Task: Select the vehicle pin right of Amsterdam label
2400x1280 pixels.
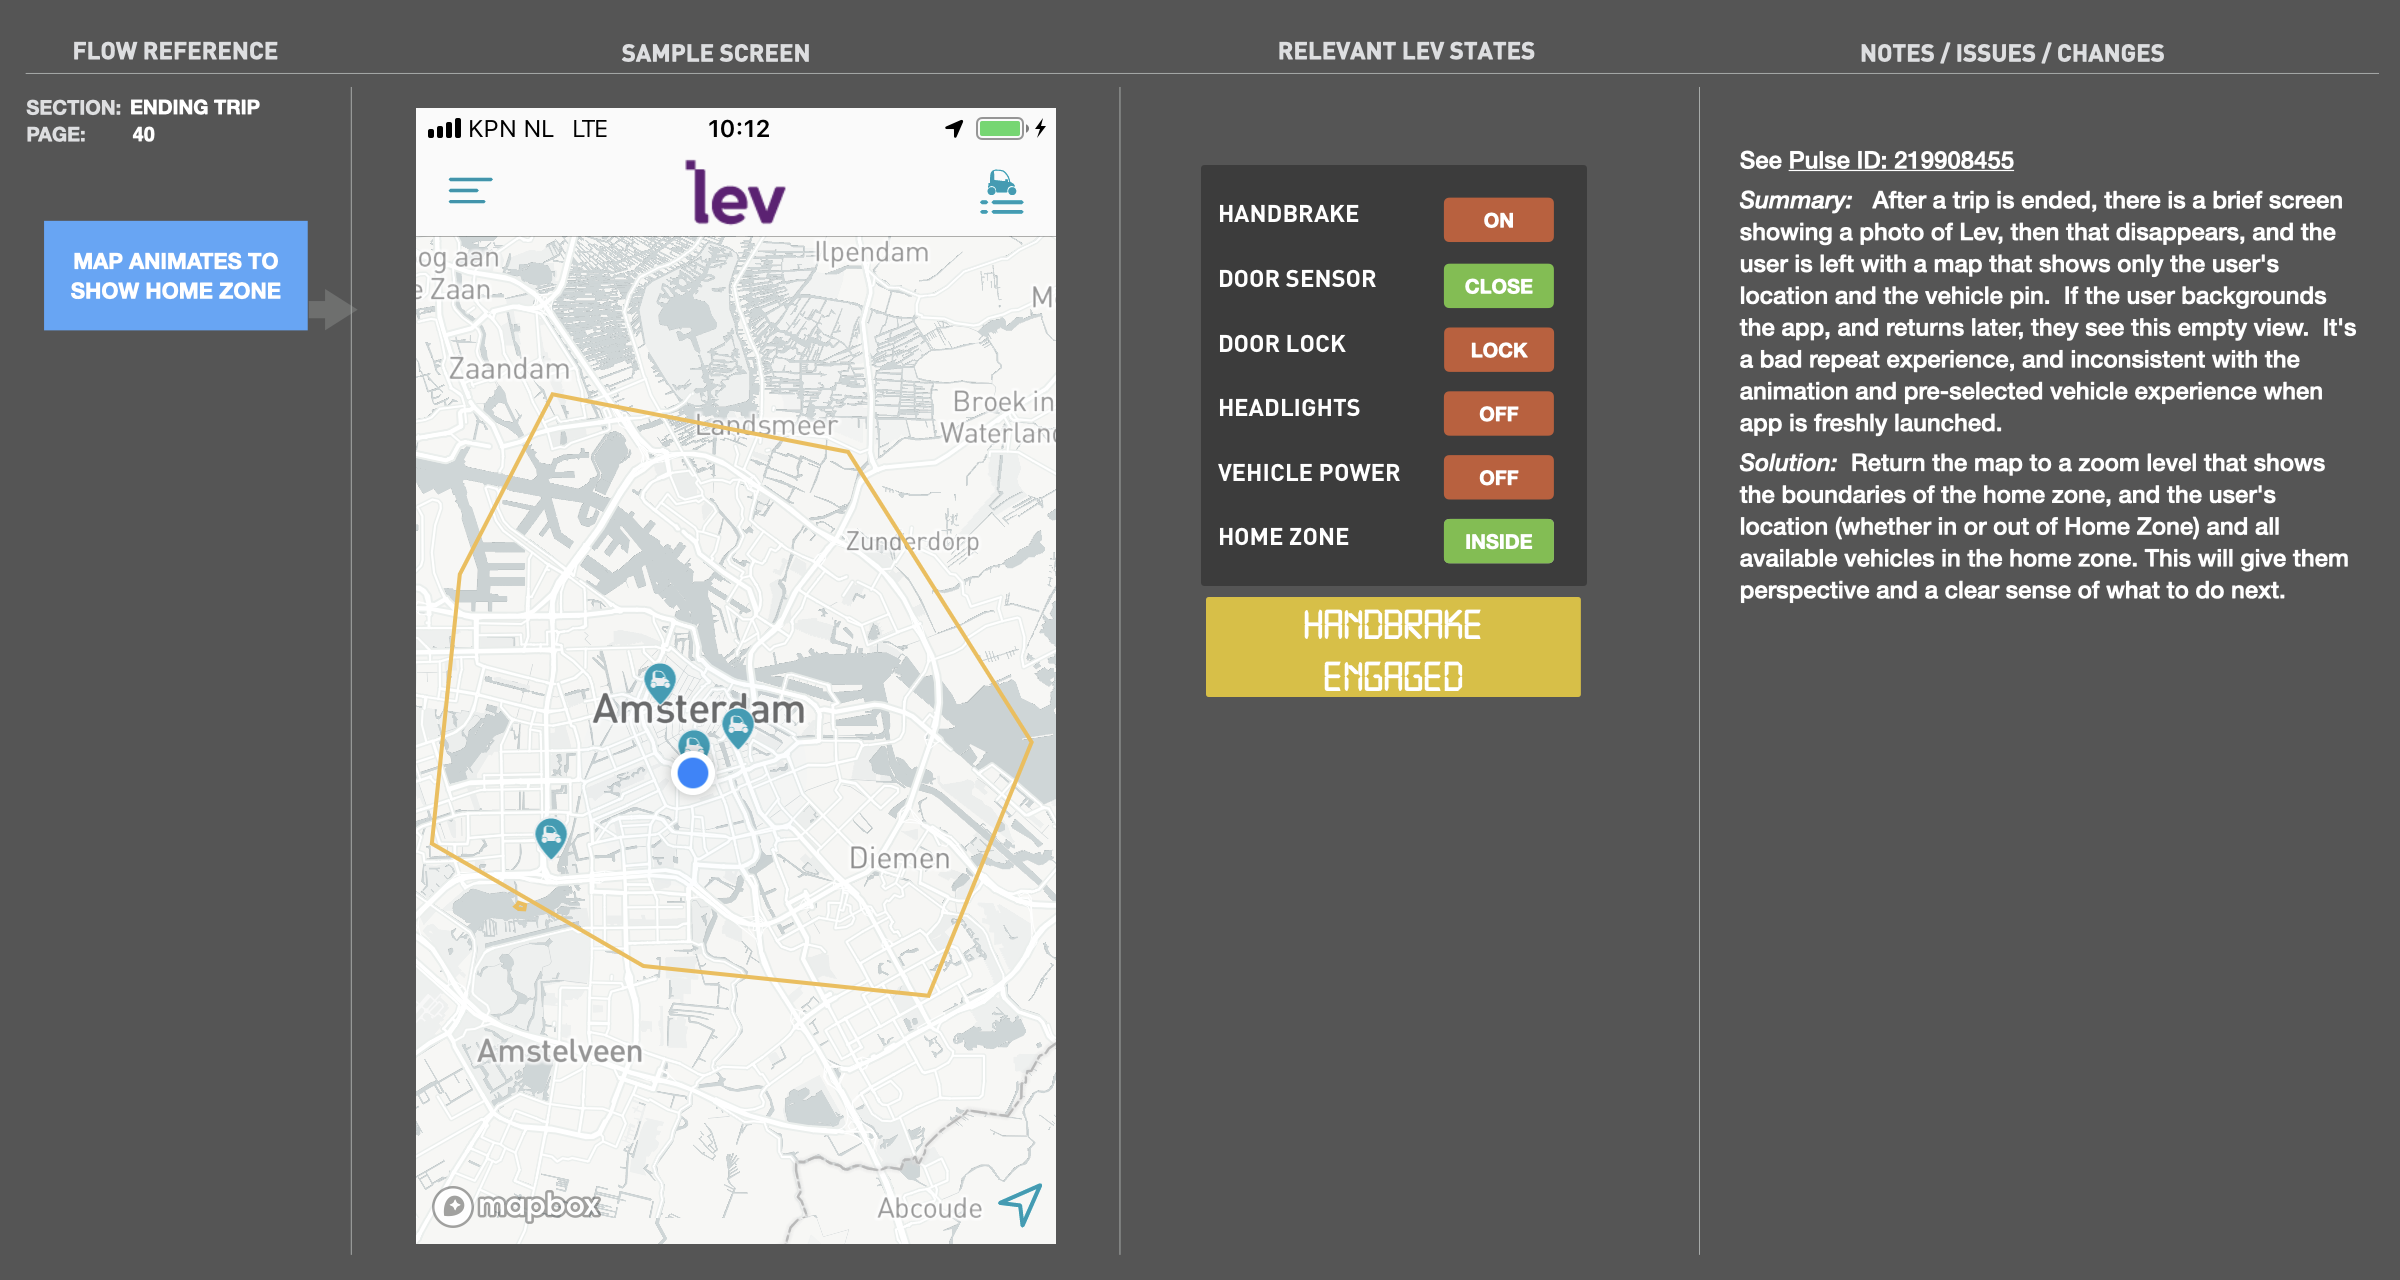Action: tap(738, 726)
